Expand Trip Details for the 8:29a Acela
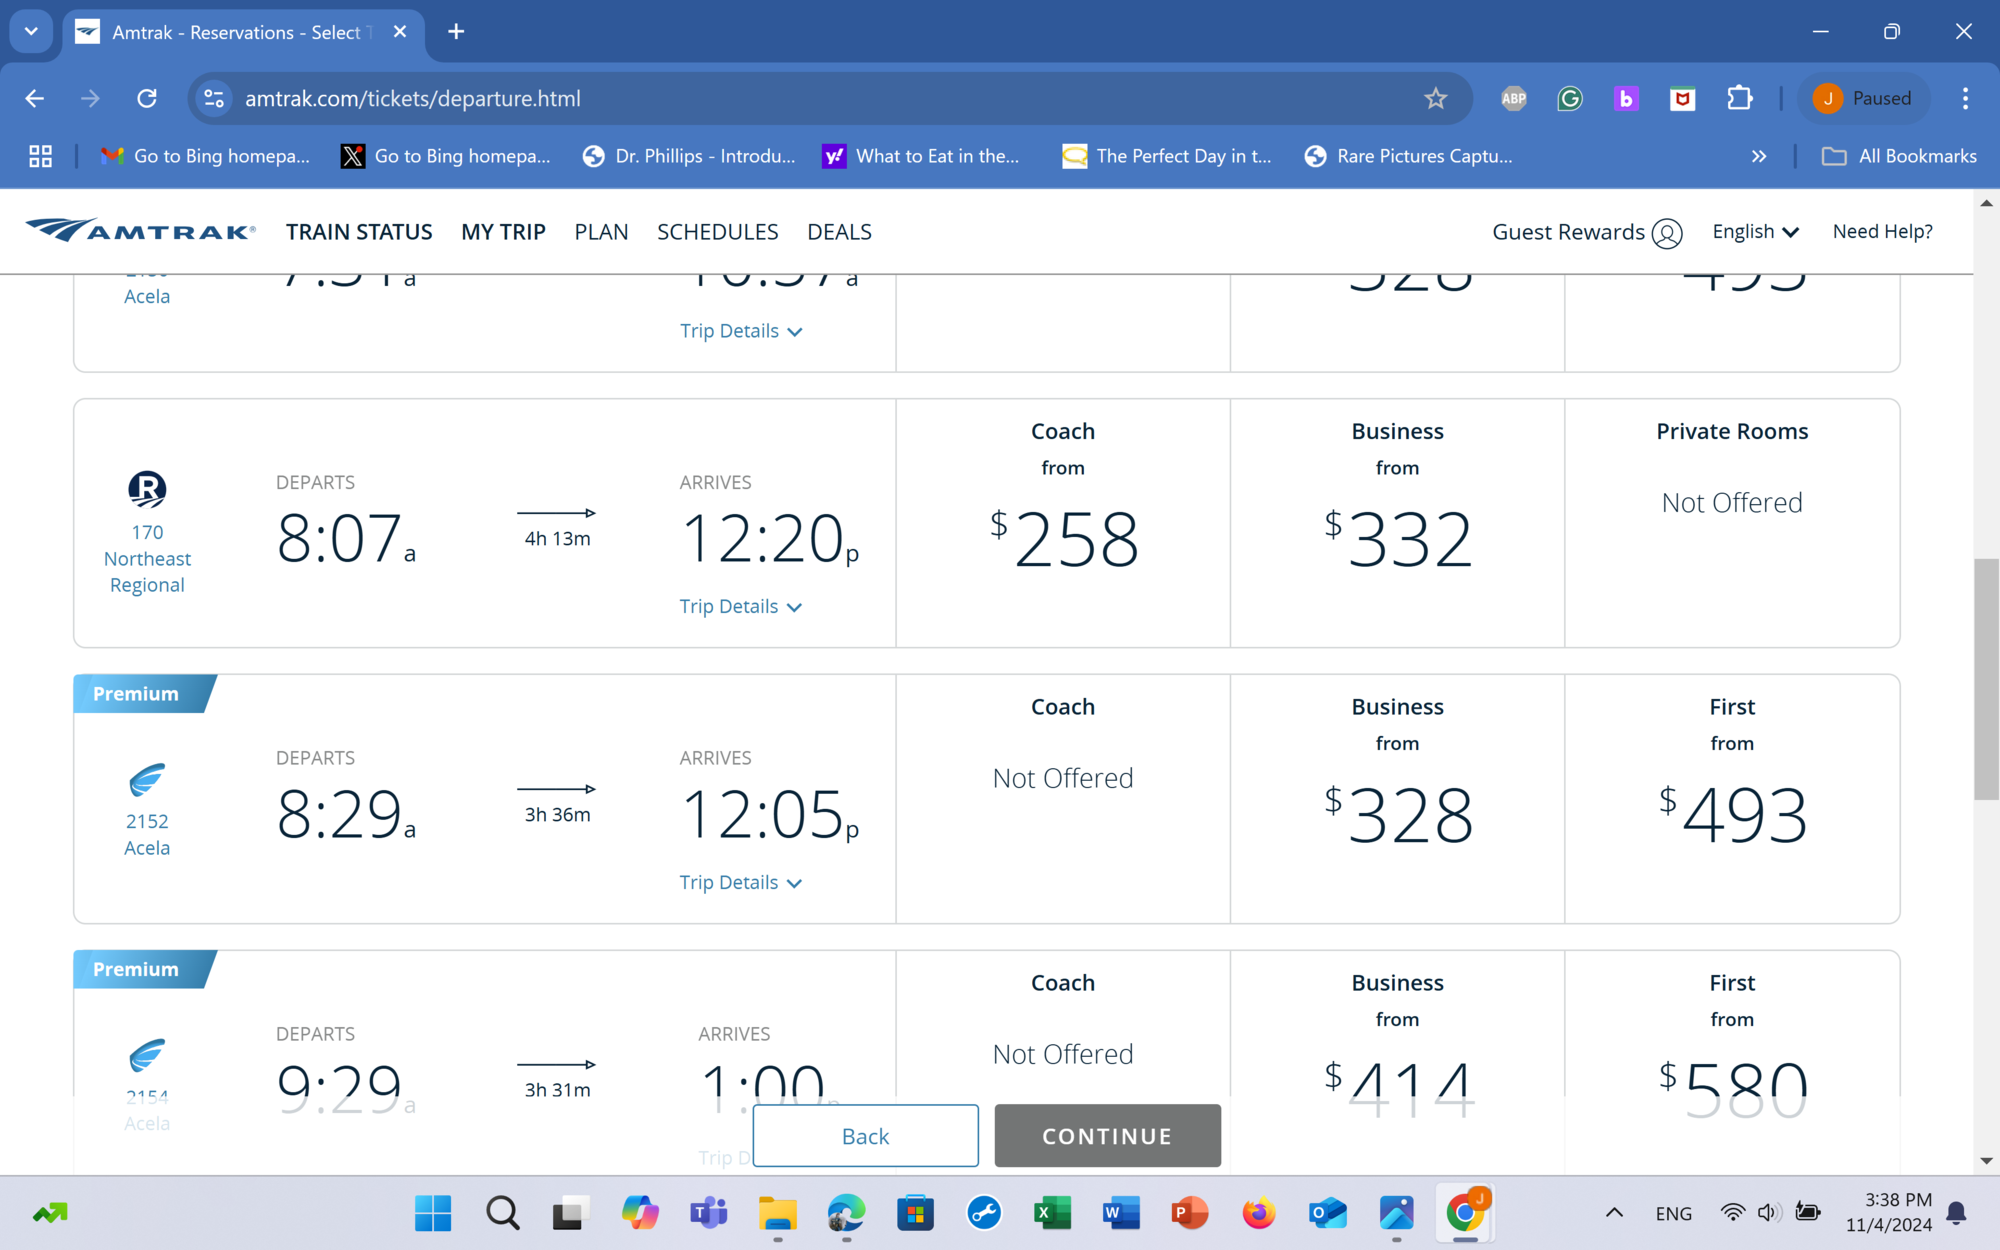The height and width of the screenshot is (1250, 2000). point(740,883)
